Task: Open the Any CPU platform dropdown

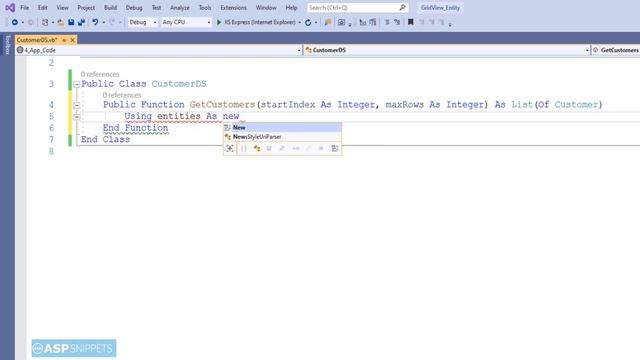Action: [186, 22]
